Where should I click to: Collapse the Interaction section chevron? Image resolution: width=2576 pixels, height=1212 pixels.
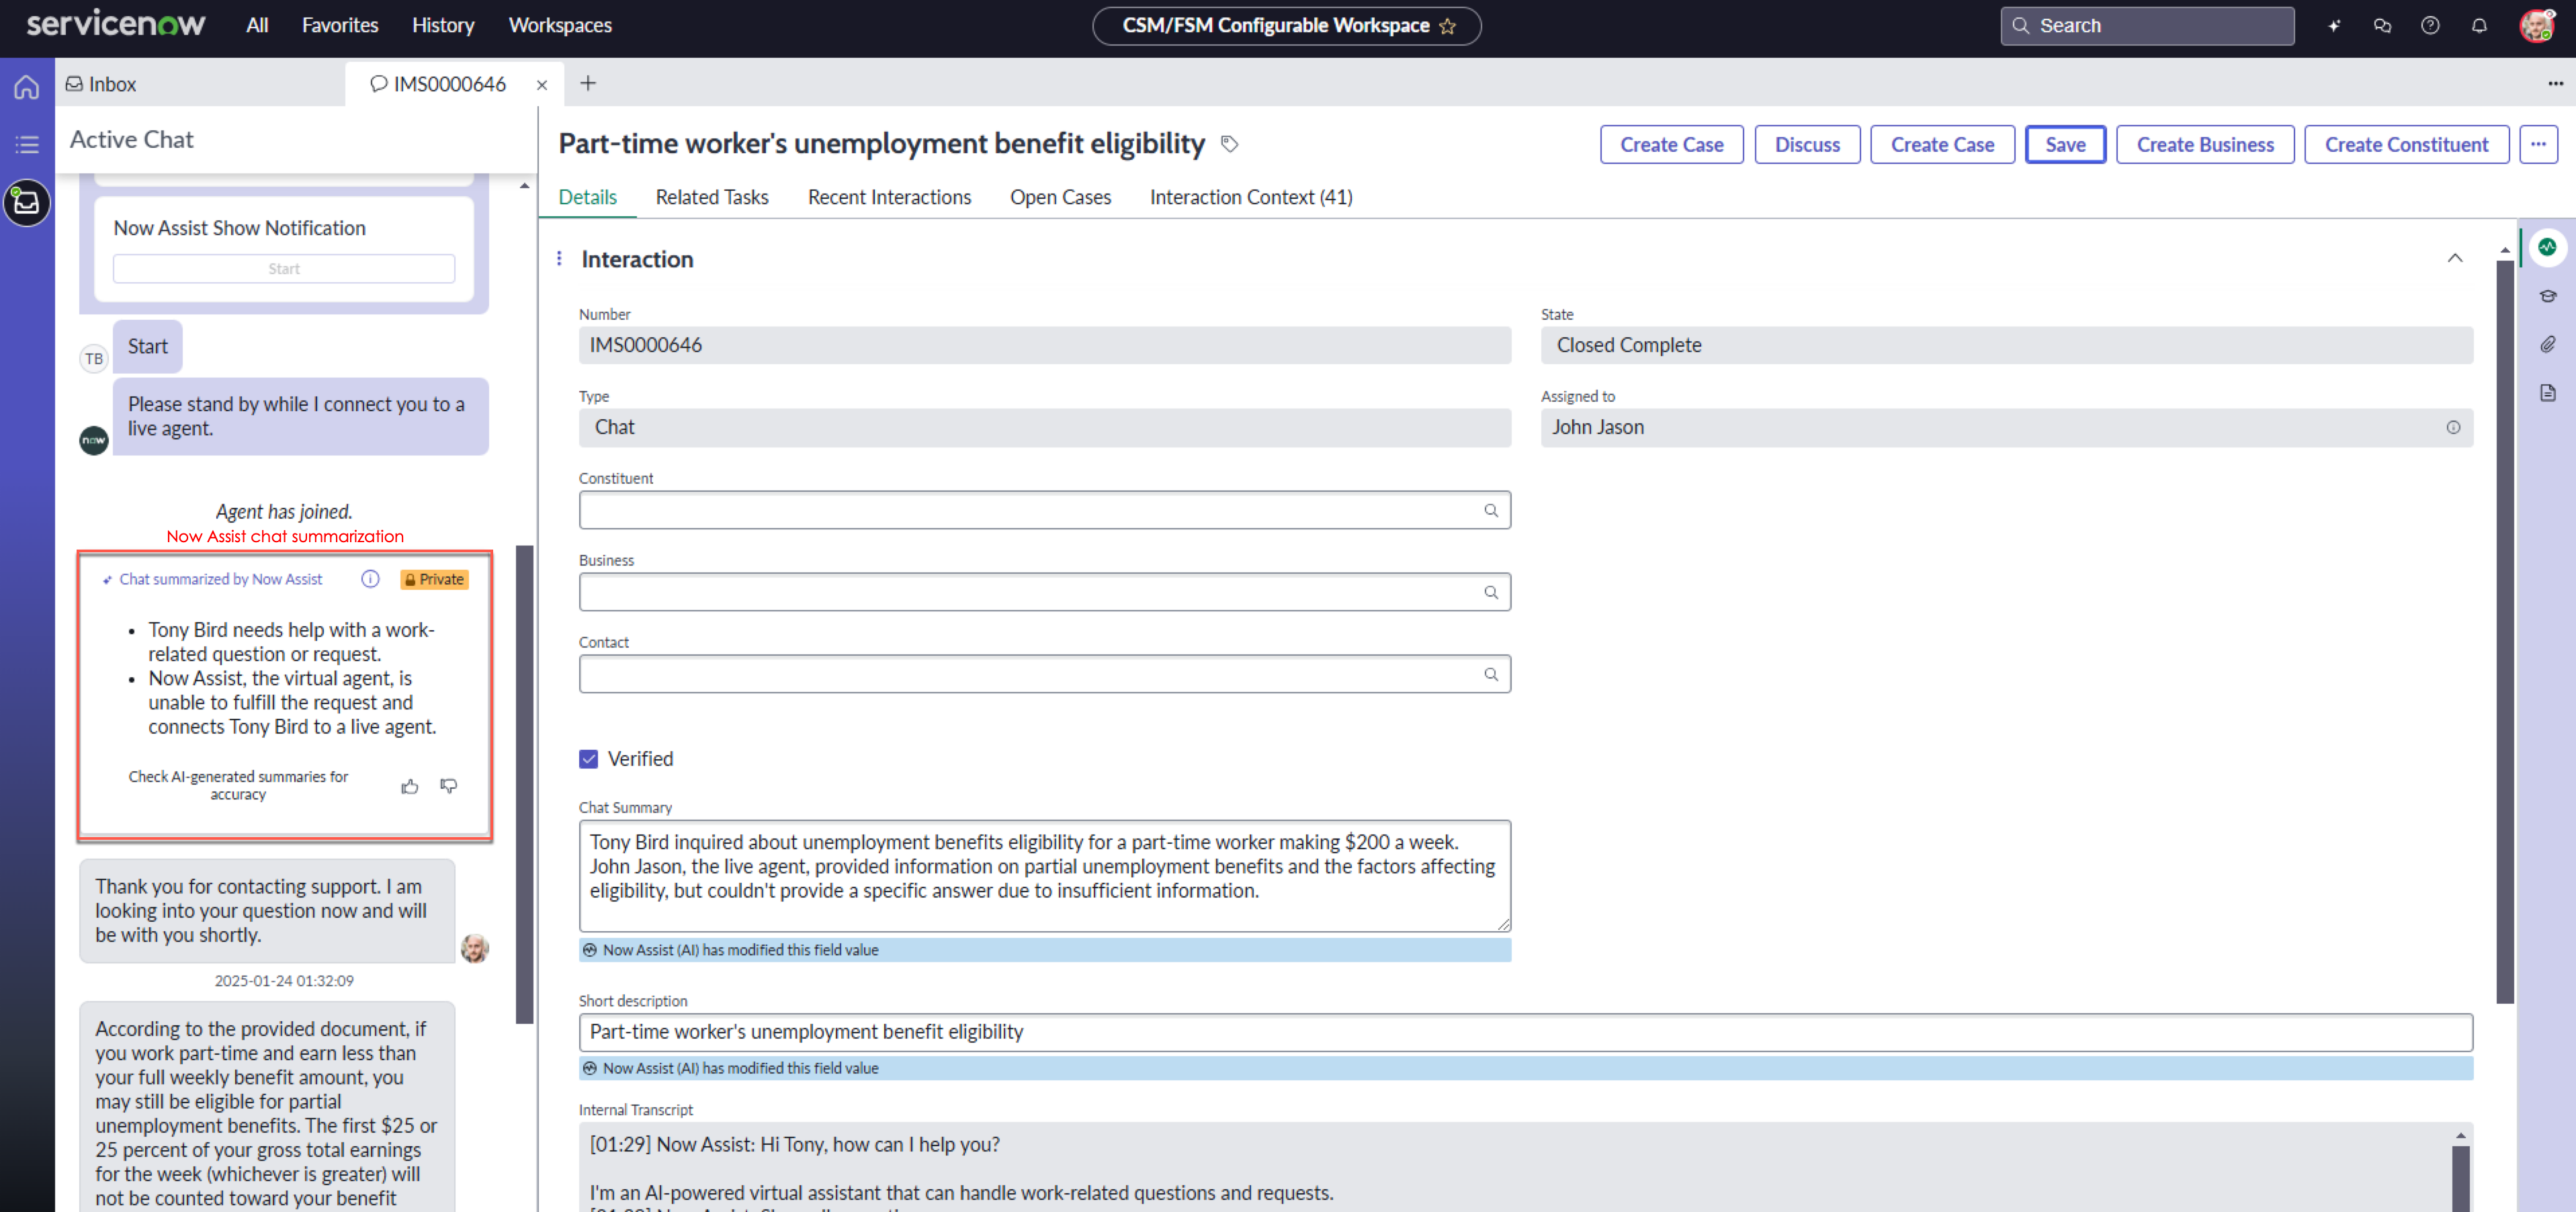[2454, 258]
